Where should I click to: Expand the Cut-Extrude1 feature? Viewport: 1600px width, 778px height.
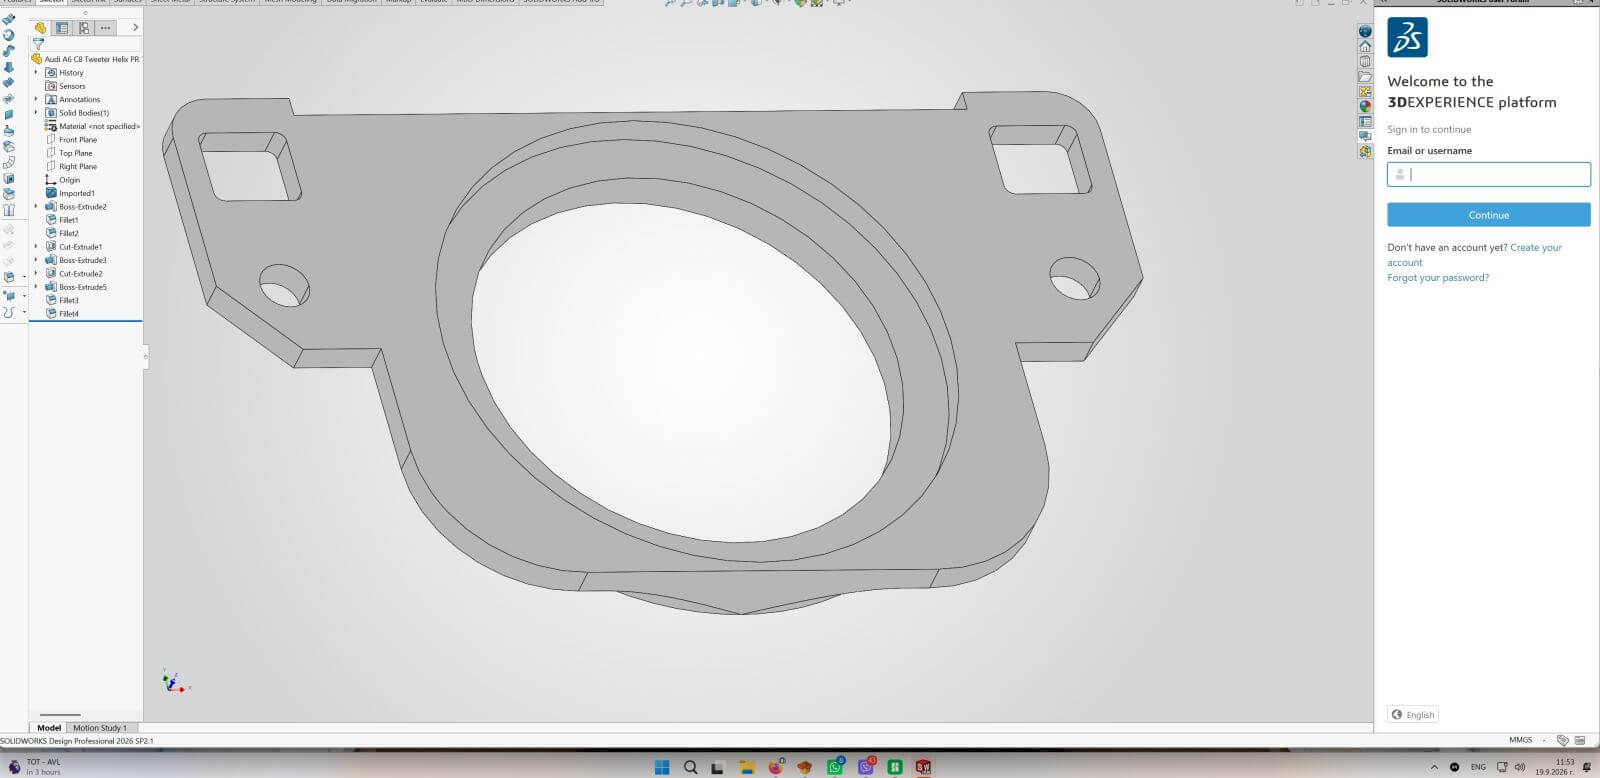tap(36, 247)
